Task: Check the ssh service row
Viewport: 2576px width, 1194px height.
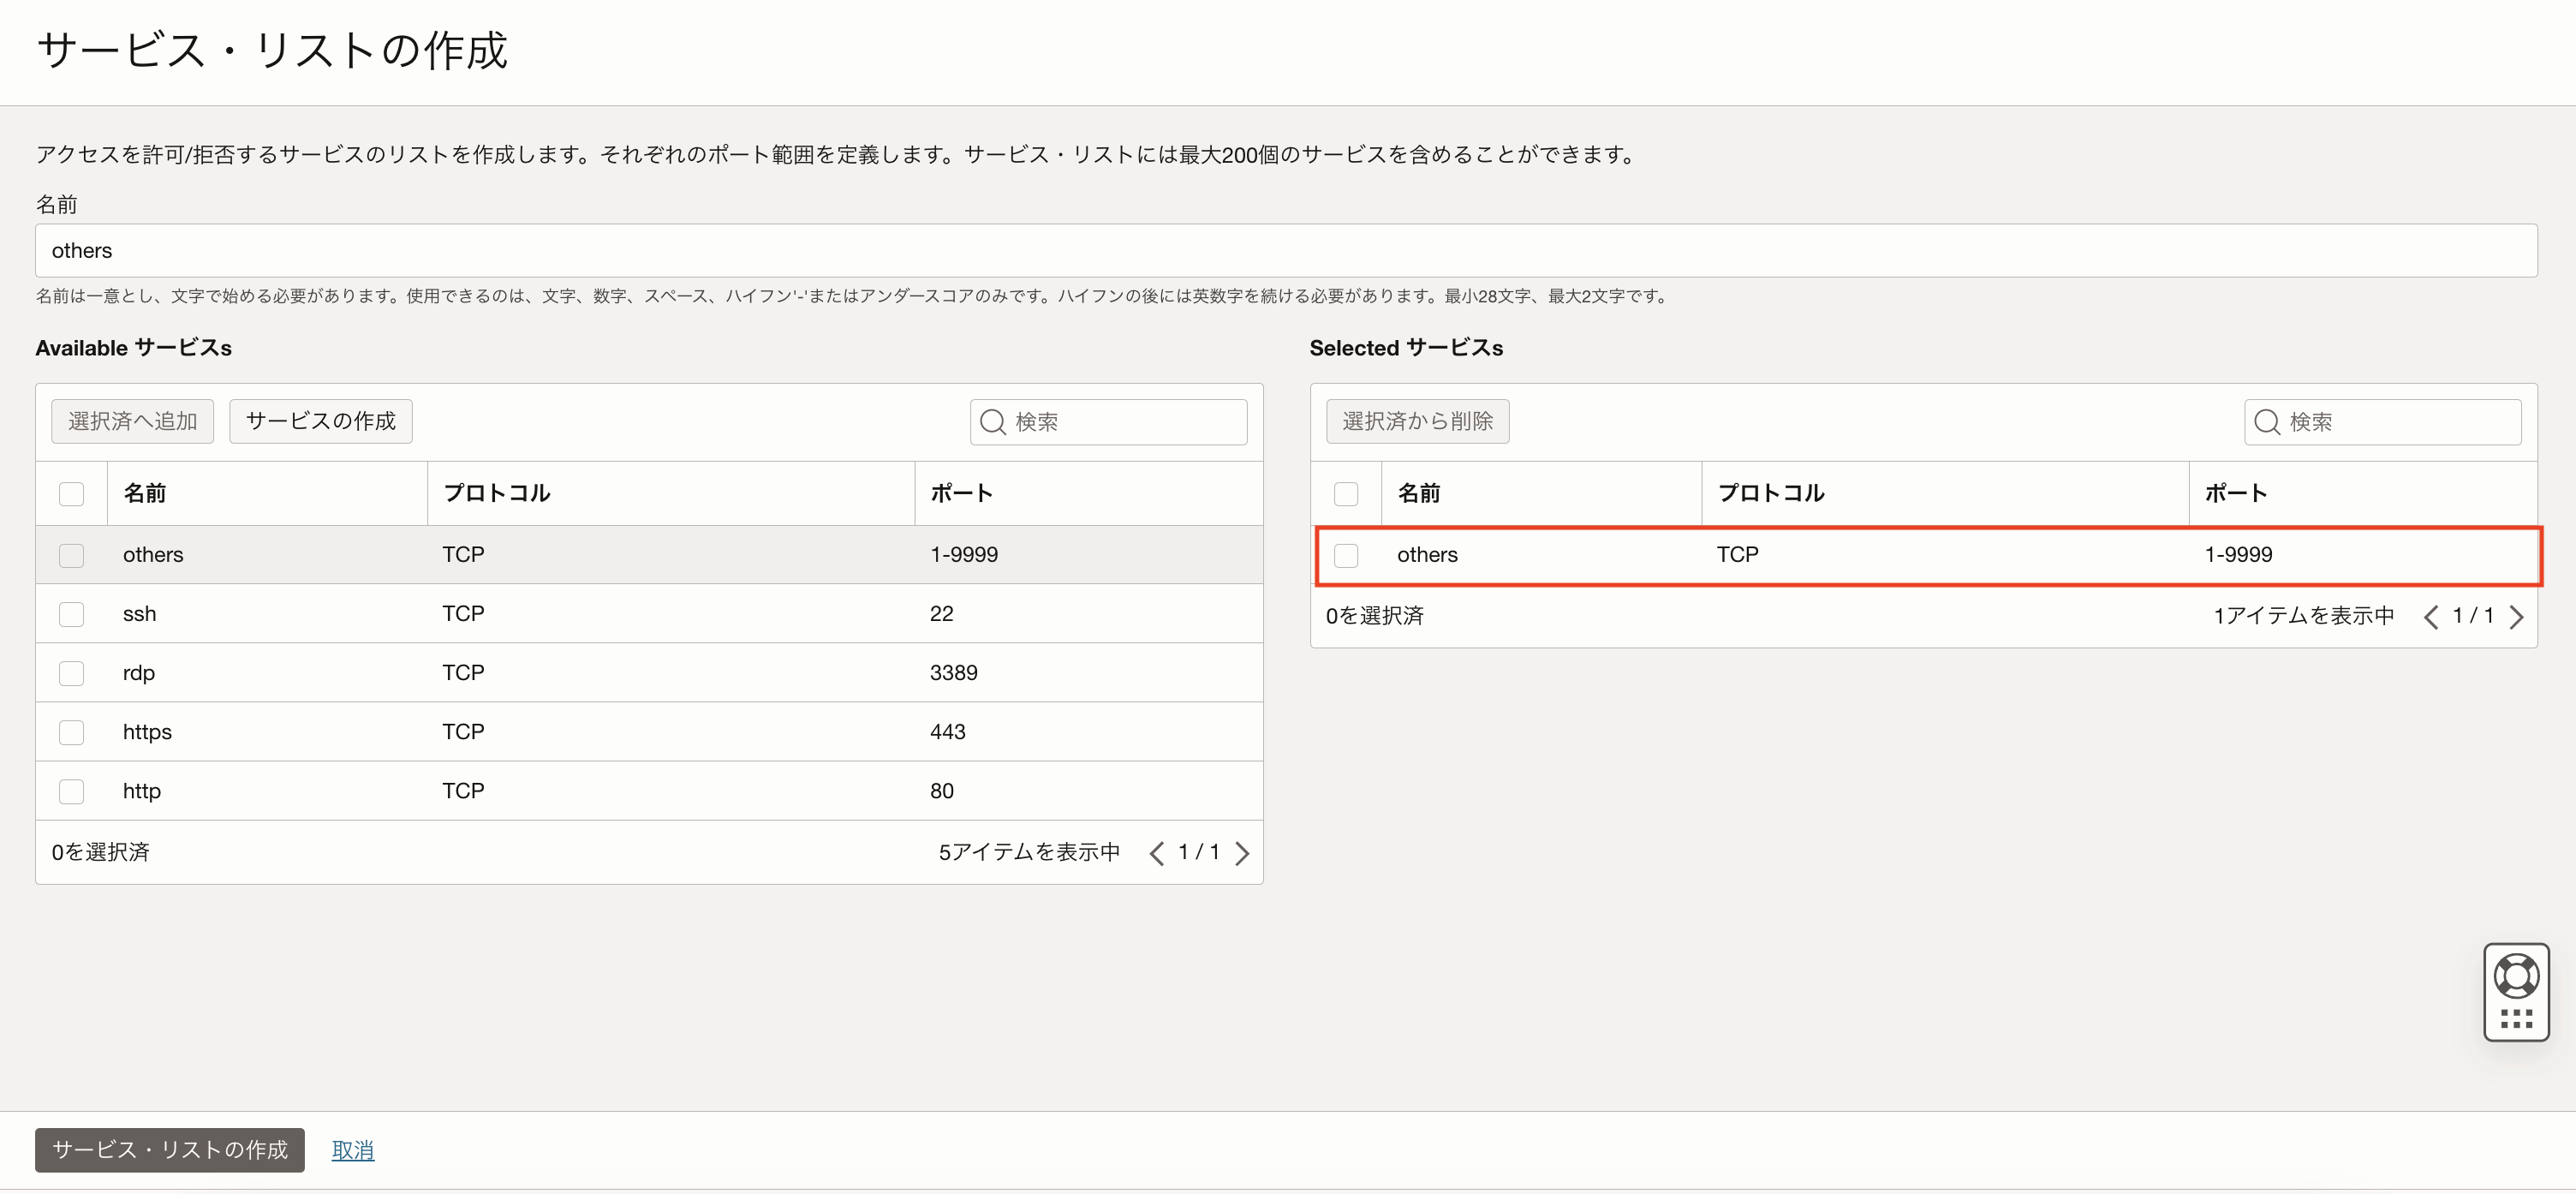Action: pyautogui.click(x=71, y=614)
